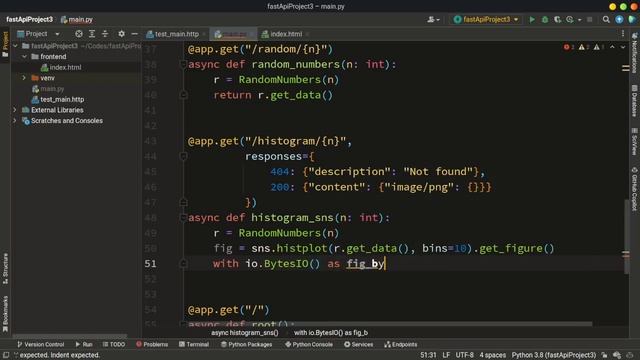Select main.py in the project tree
The height and width of the screenshot is (360, 640).
coord(48,89)
